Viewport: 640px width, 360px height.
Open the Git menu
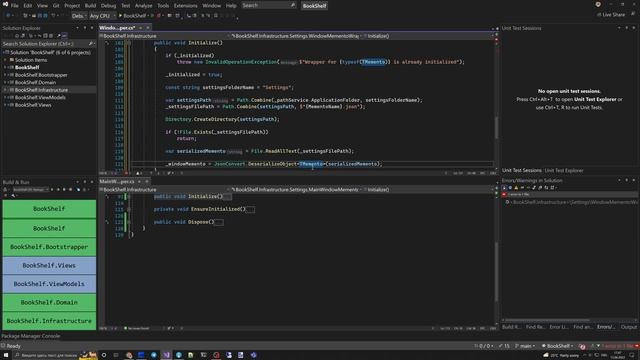[x=56, y=6]
